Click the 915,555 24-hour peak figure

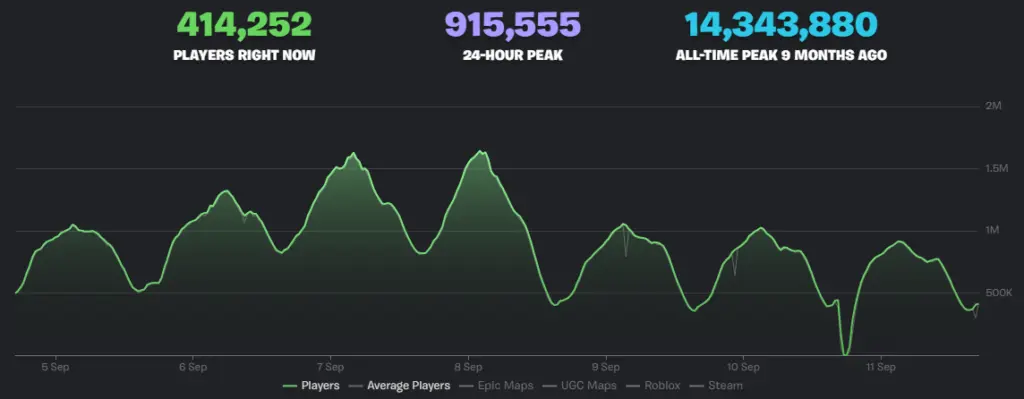click(x=513, y=25)
